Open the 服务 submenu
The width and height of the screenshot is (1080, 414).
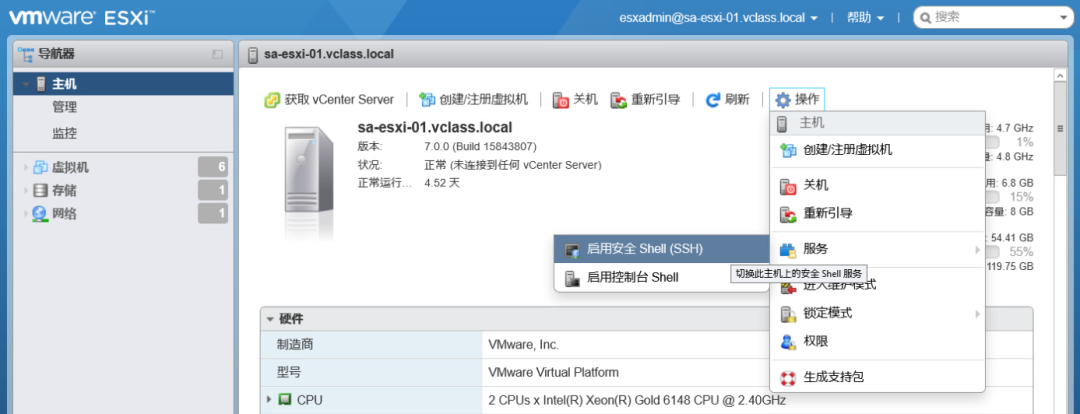click(x=878, y=249)
